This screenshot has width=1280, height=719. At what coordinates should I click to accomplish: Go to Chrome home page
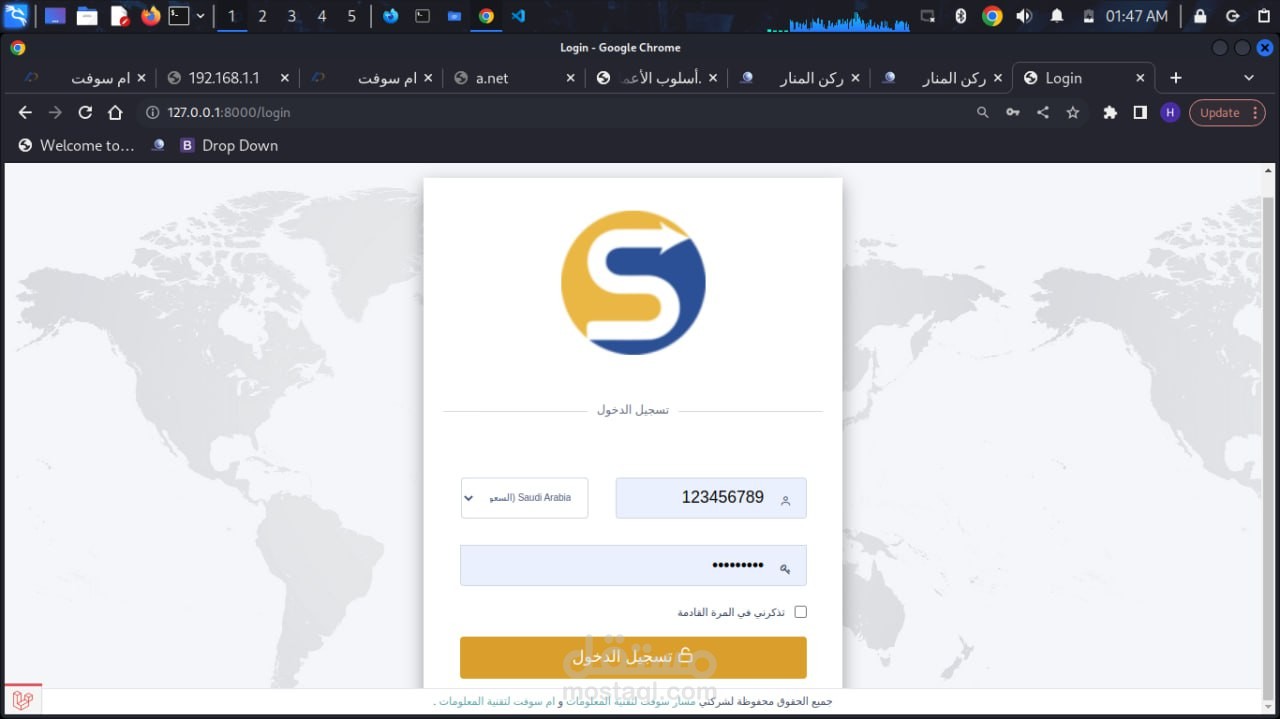coord(115,113)
